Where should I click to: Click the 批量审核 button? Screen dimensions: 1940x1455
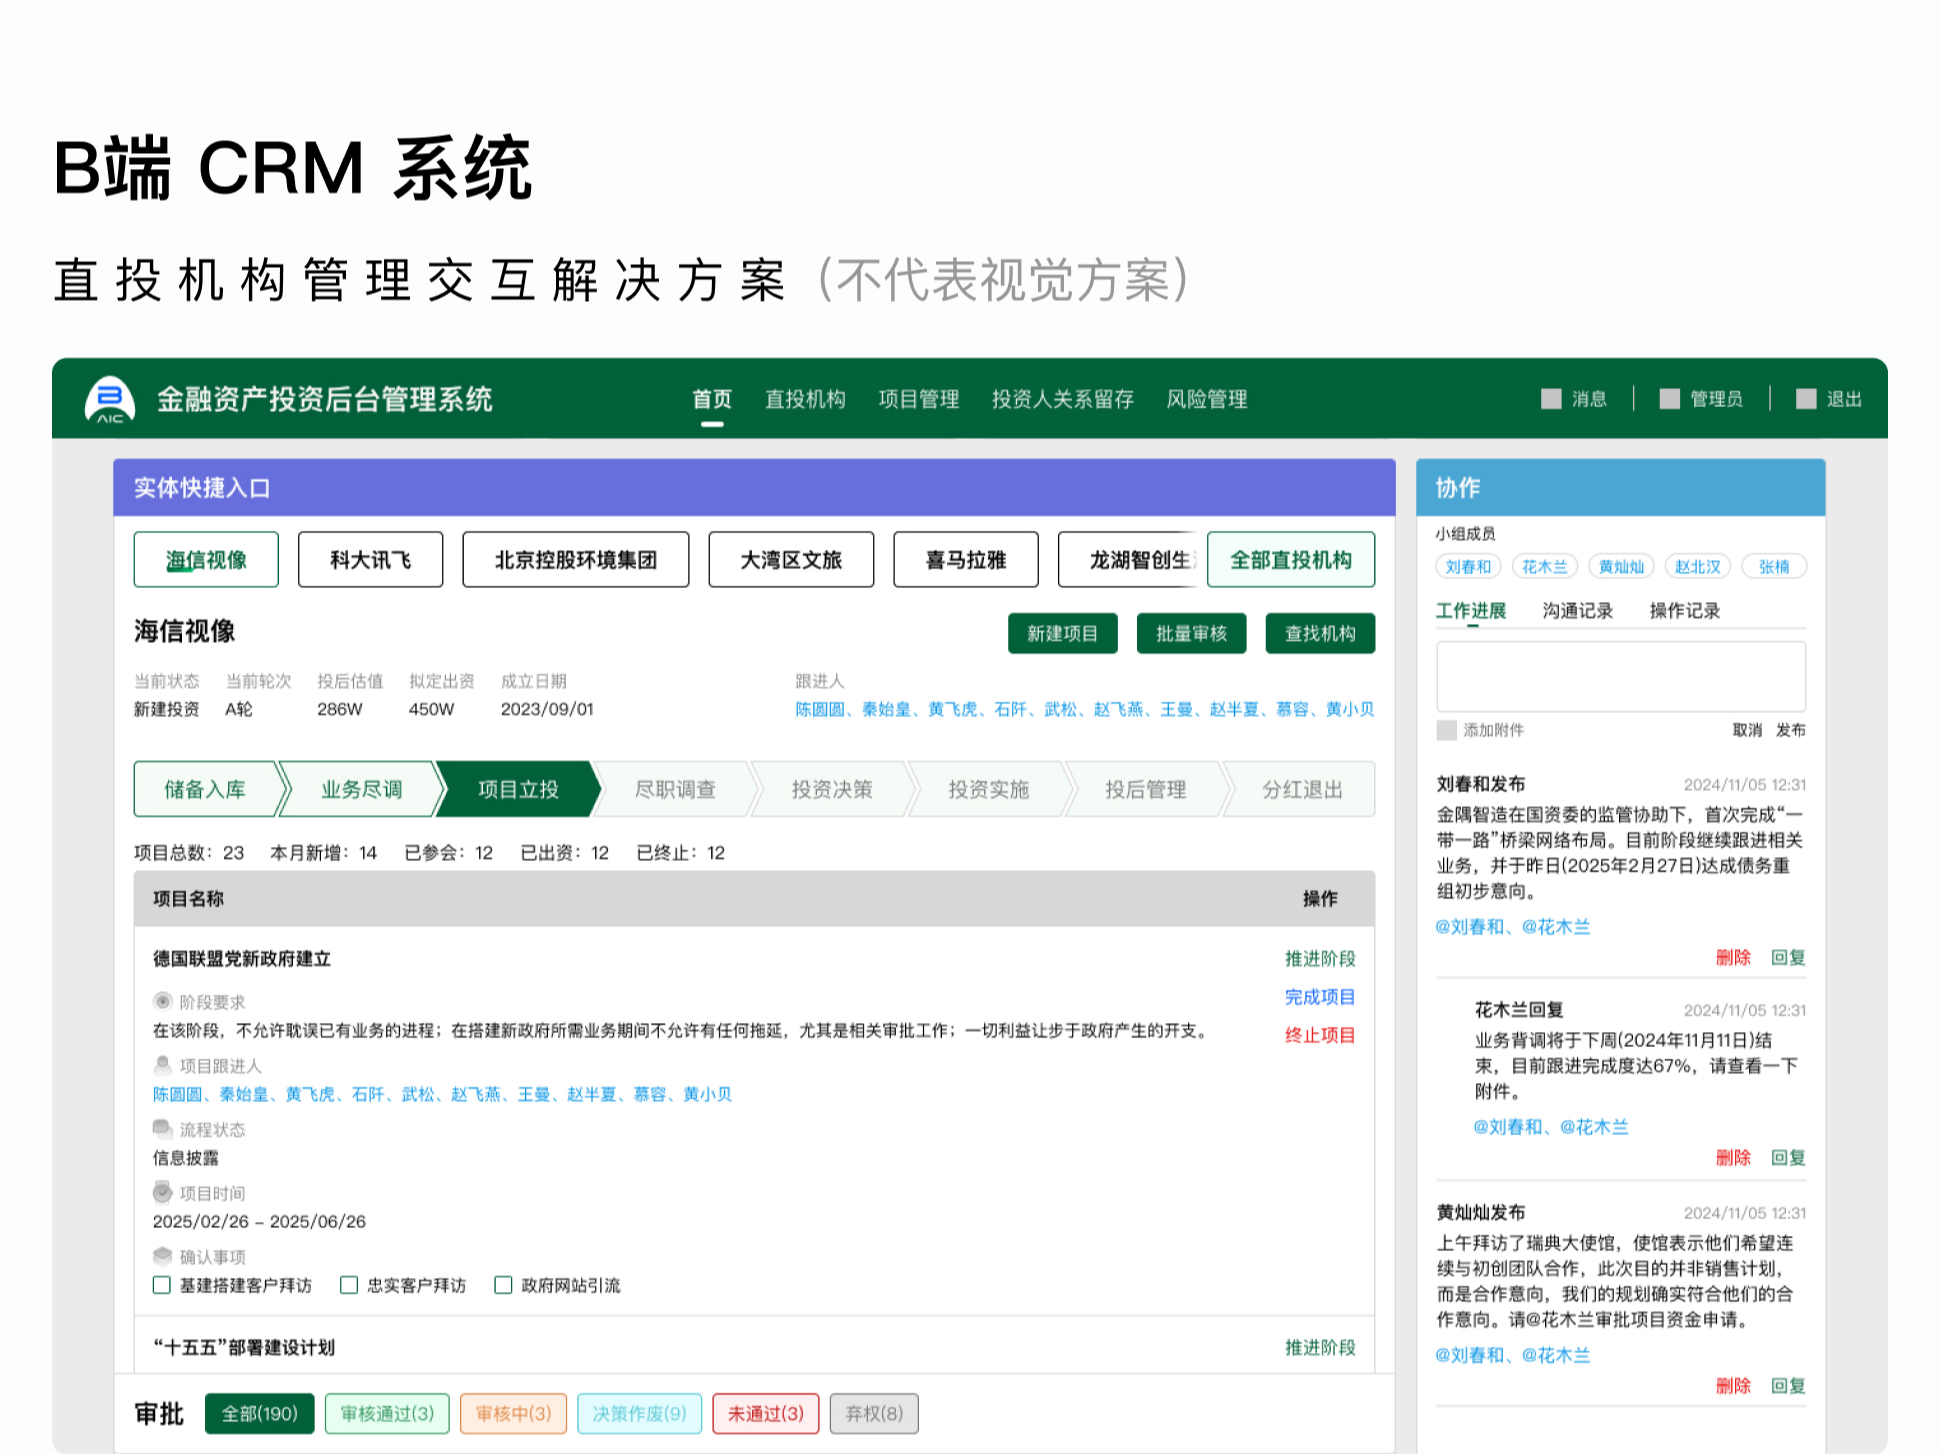[x=1191, y=633]
